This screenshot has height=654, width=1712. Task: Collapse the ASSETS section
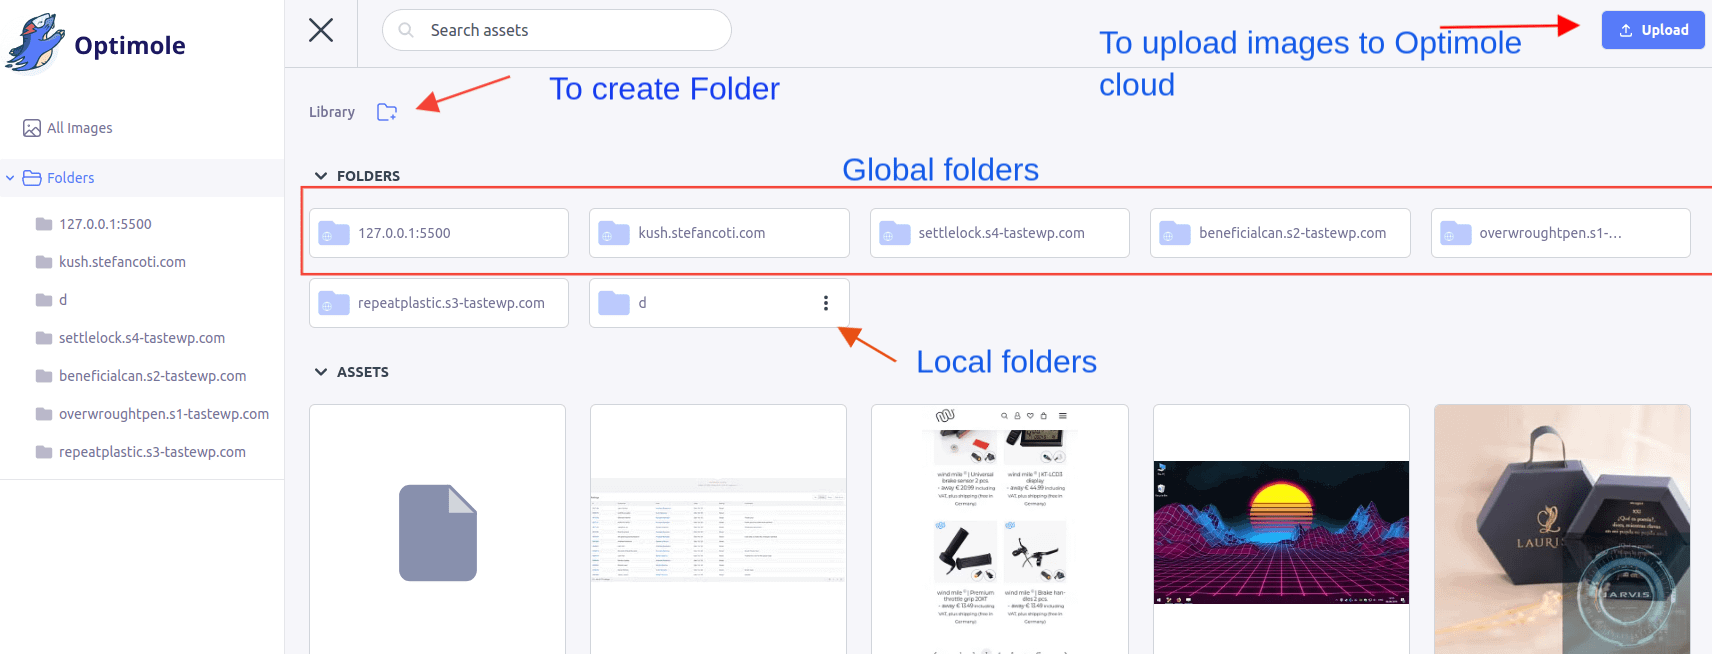click(321, 372)
